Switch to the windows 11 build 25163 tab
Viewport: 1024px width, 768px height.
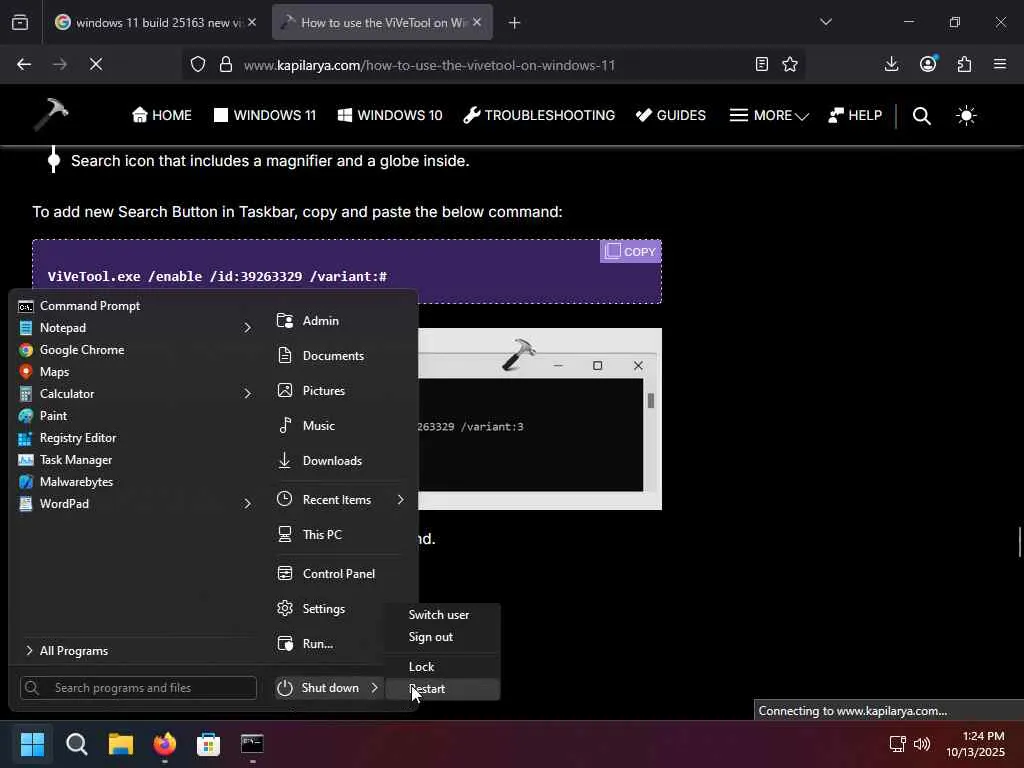tap(155, 23)
